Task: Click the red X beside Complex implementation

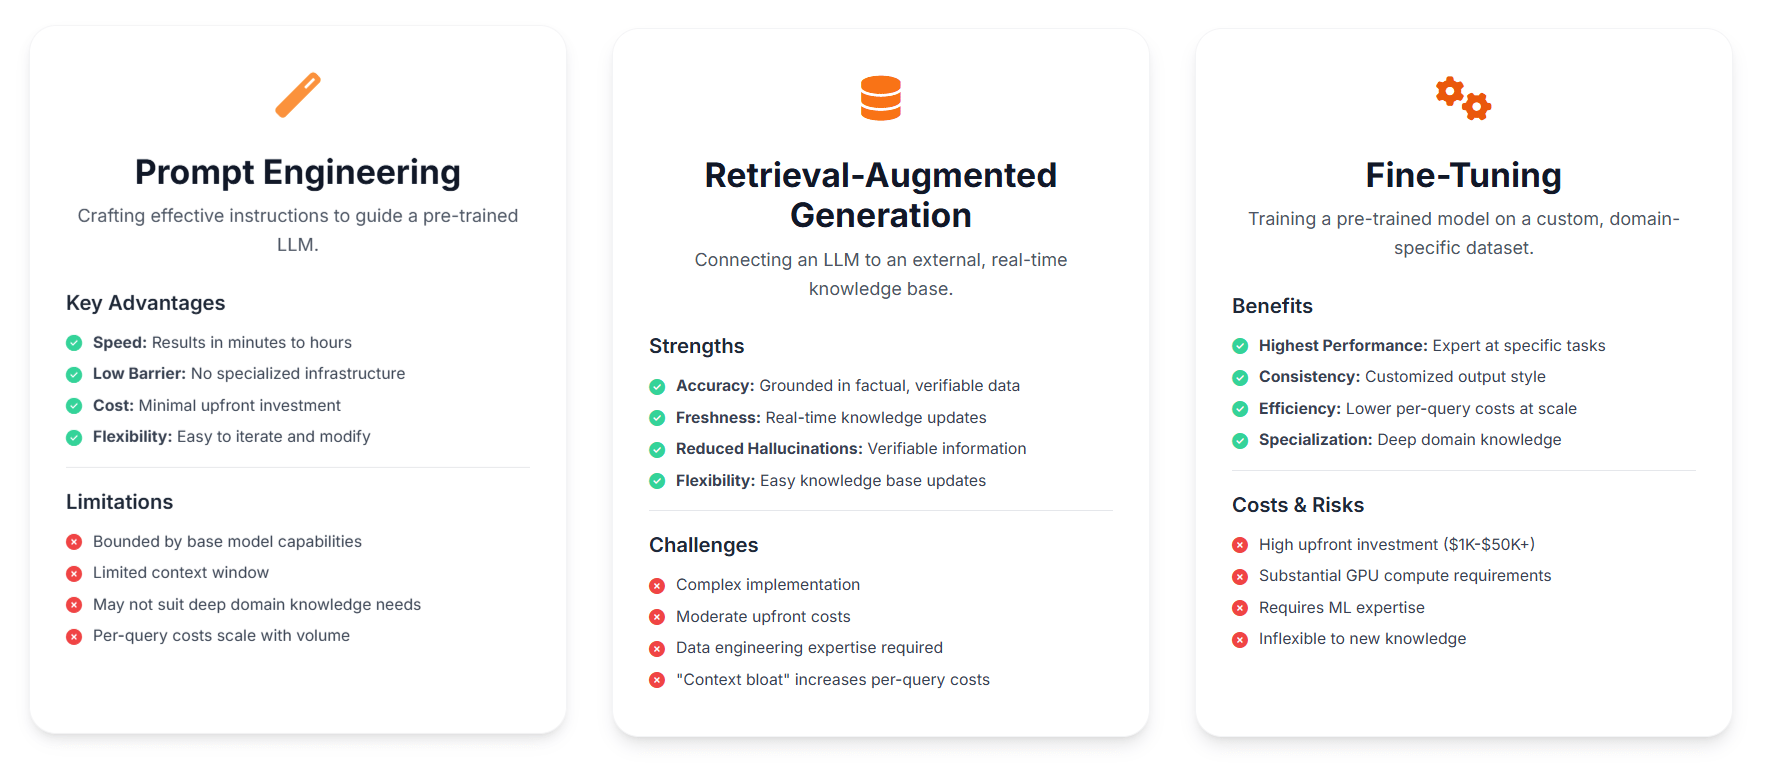Action: tap(657, 586)
